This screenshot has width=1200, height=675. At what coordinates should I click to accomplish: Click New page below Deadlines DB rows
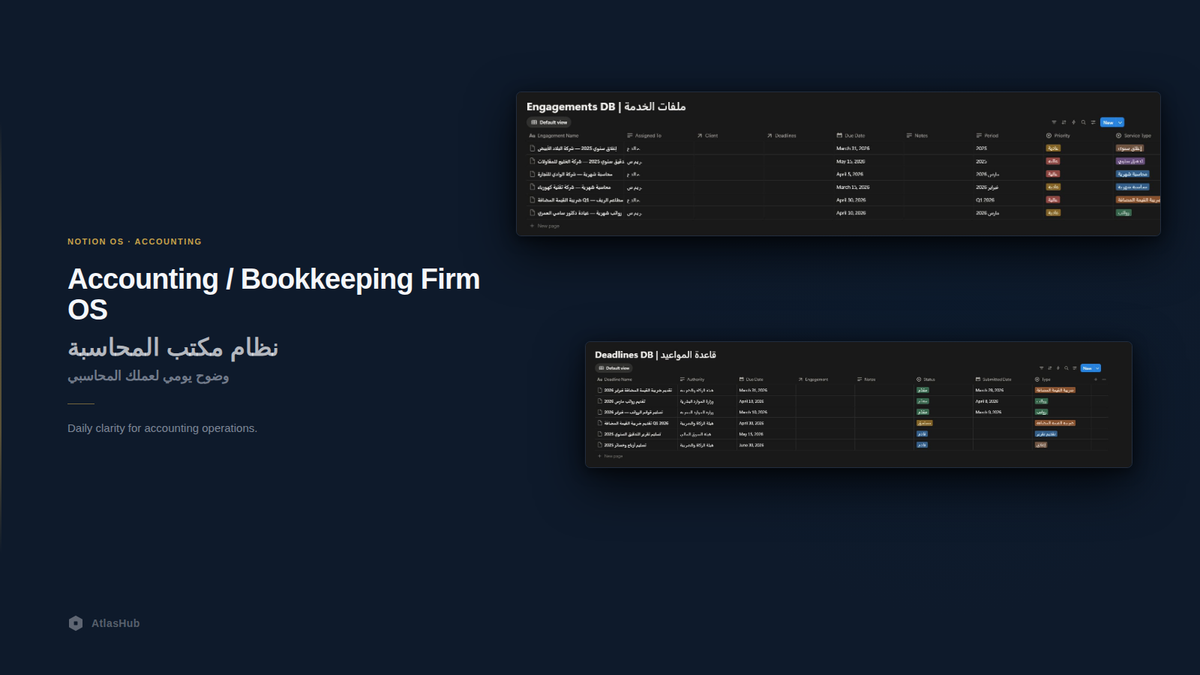(610, 456)
